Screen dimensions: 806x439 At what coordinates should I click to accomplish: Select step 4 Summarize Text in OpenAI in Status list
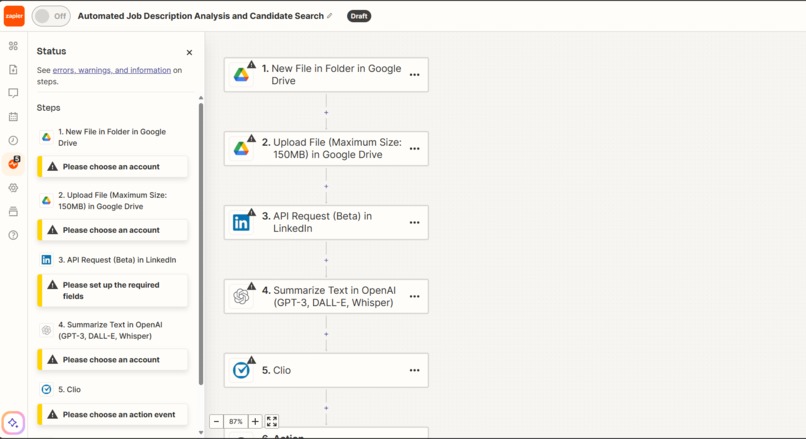112,330
